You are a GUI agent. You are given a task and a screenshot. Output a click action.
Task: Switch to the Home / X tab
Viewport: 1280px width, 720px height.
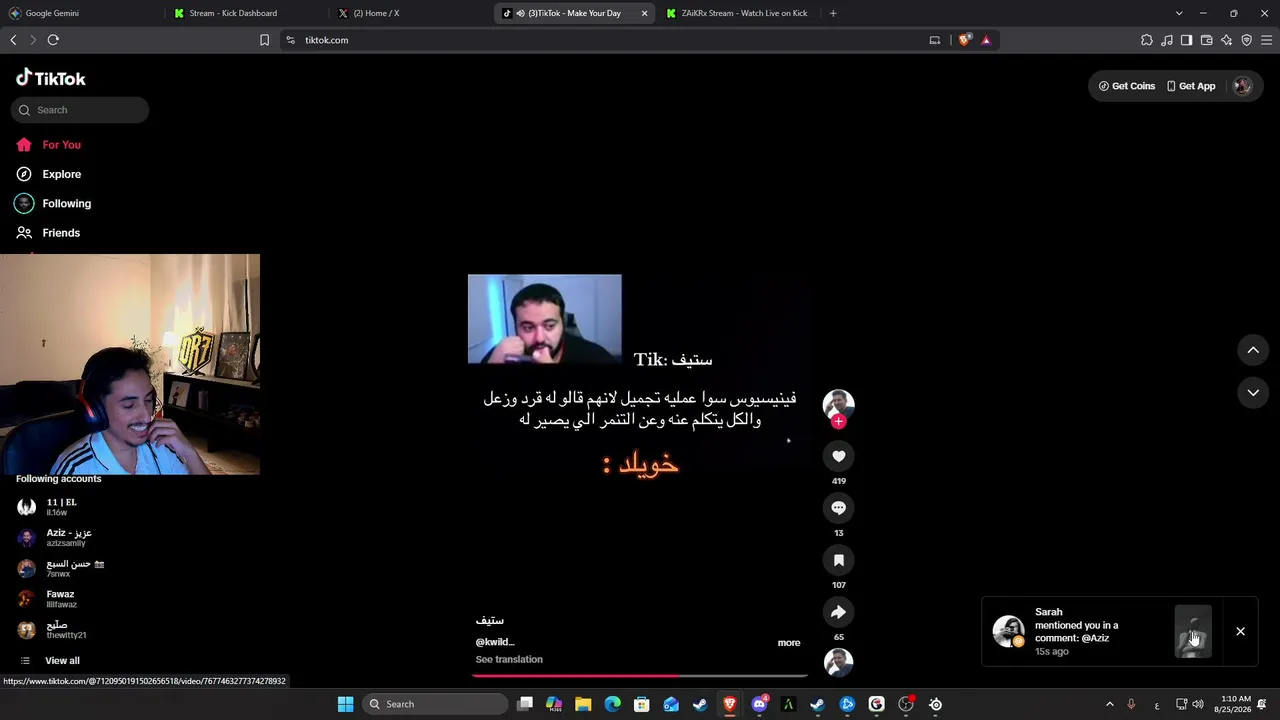pos(409,13)
